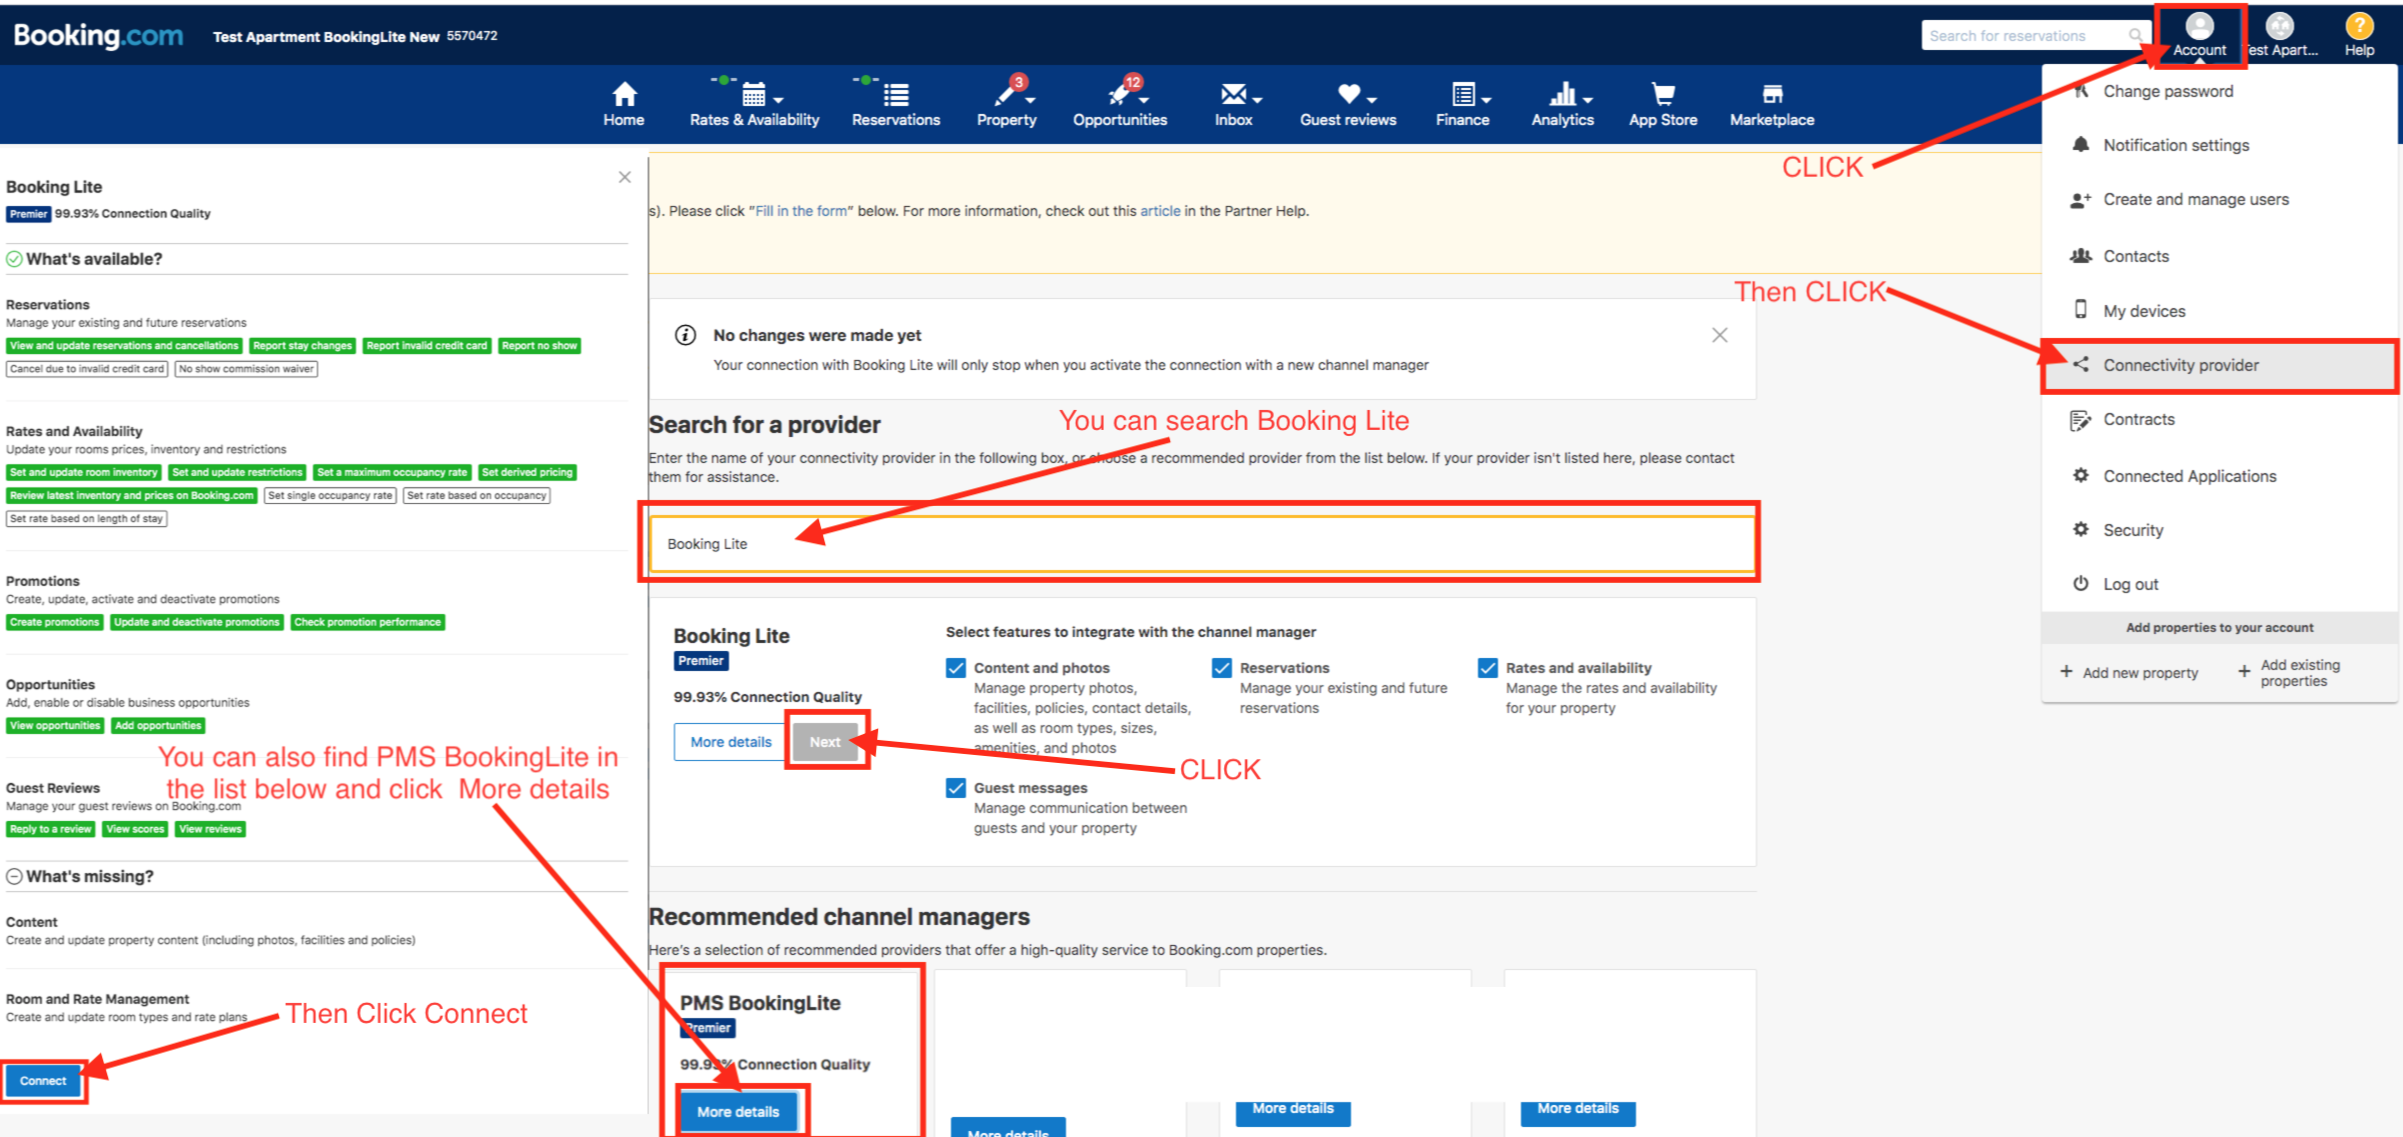Open the Analytics bar chart icon
Image resolution: width=2403 pixels, height=1137 pixels.
coord(1562,94)
